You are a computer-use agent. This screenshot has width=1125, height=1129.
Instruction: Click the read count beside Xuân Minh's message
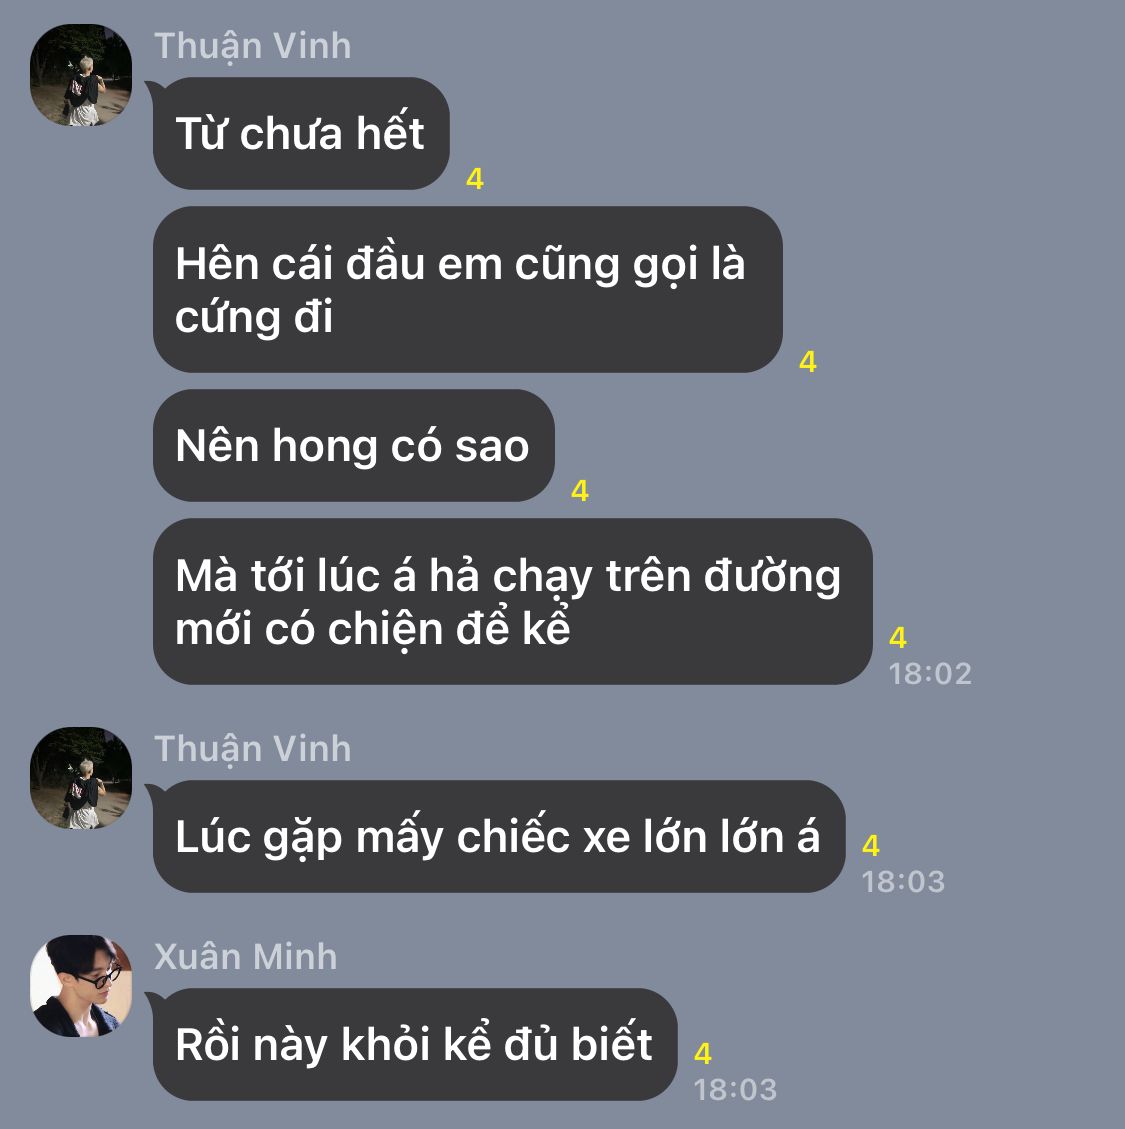click(703, 1053)
